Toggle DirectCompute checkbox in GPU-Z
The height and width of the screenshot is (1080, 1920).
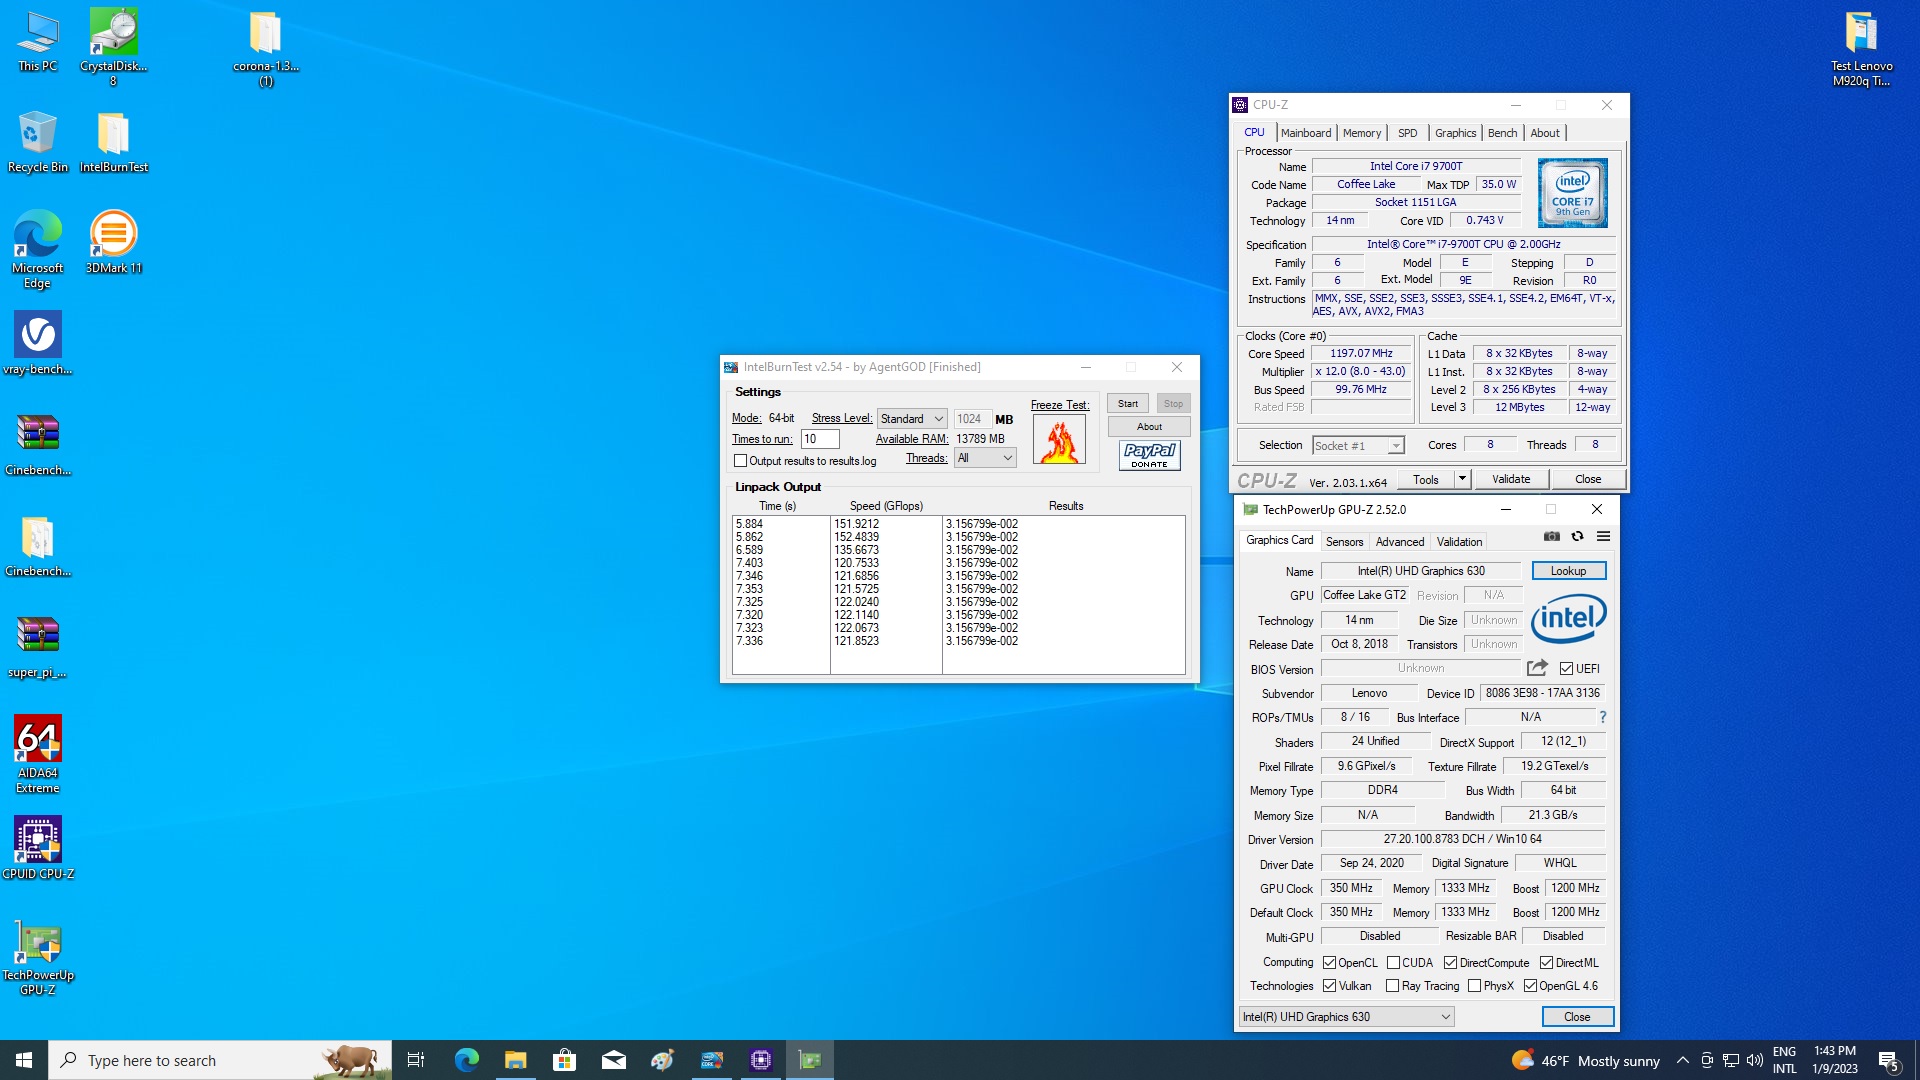(1450, 963)
